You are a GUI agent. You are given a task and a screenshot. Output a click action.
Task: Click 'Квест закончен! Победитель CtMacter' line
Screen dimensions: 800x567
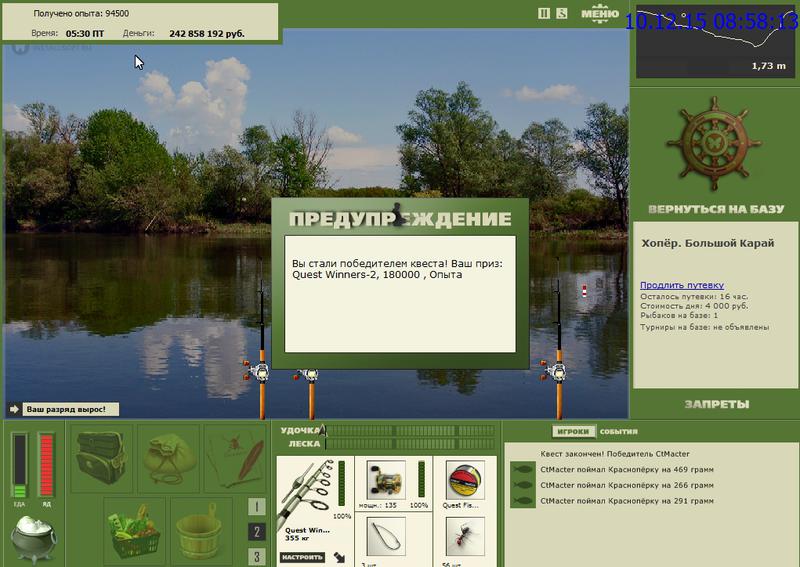point(615,454)
